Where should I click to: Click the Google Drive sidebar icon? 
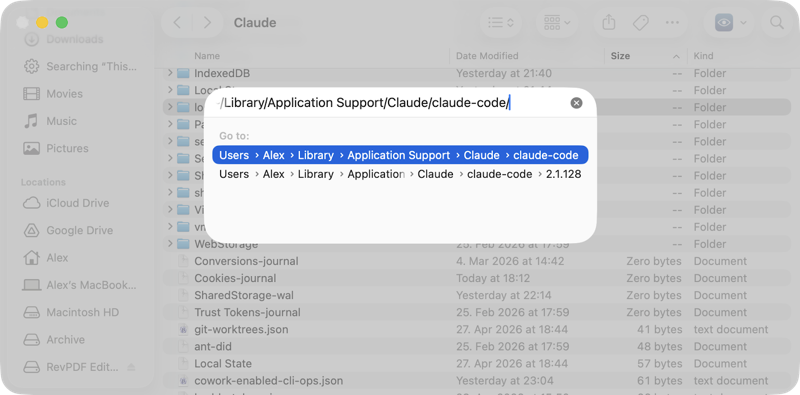click(32, 231)
